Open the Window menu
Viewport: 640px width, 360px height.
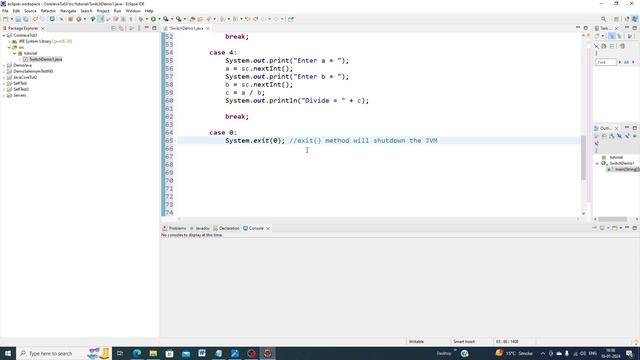[x=133, y=11]
